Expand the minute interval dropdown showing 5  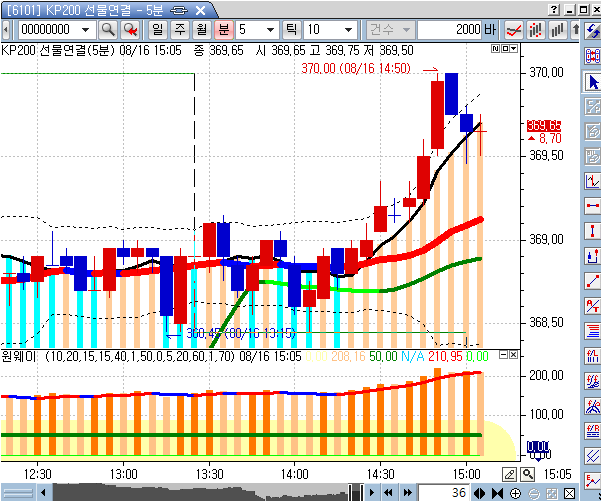(x=271, y=30)
